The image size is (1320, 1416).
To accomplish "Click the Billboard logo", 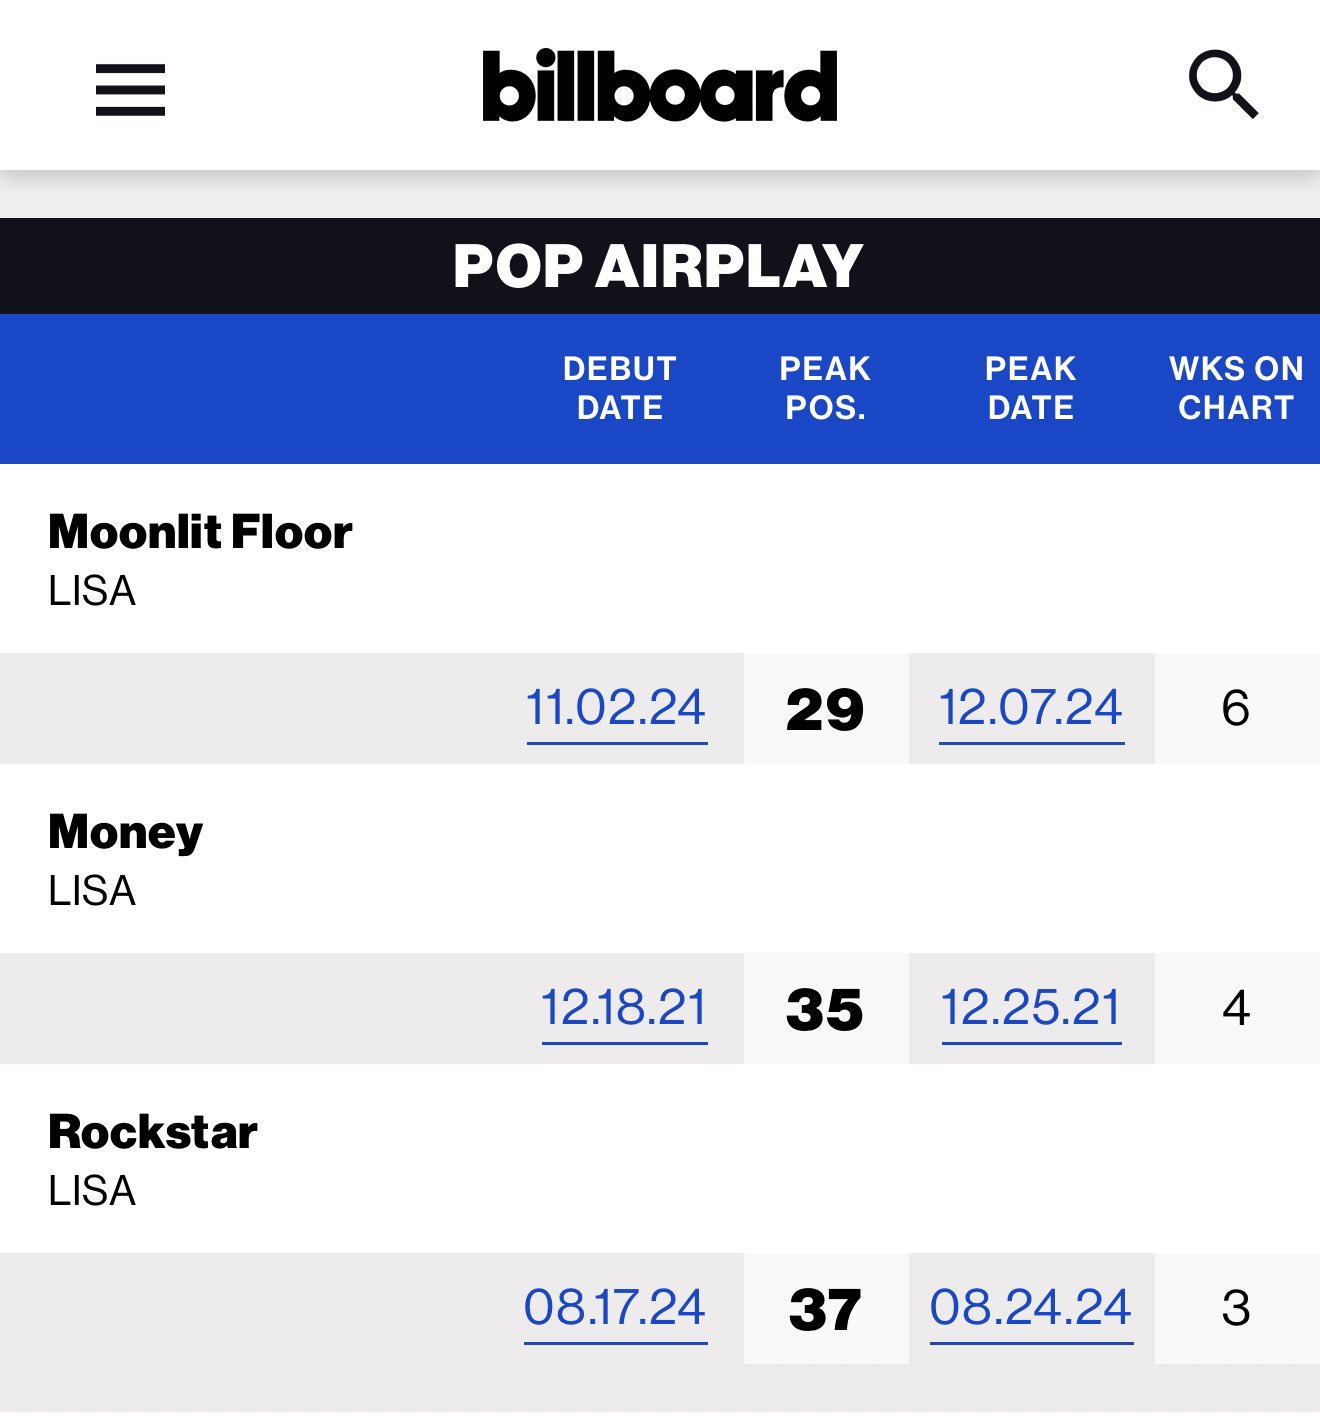I will click(x=660, y=86).
